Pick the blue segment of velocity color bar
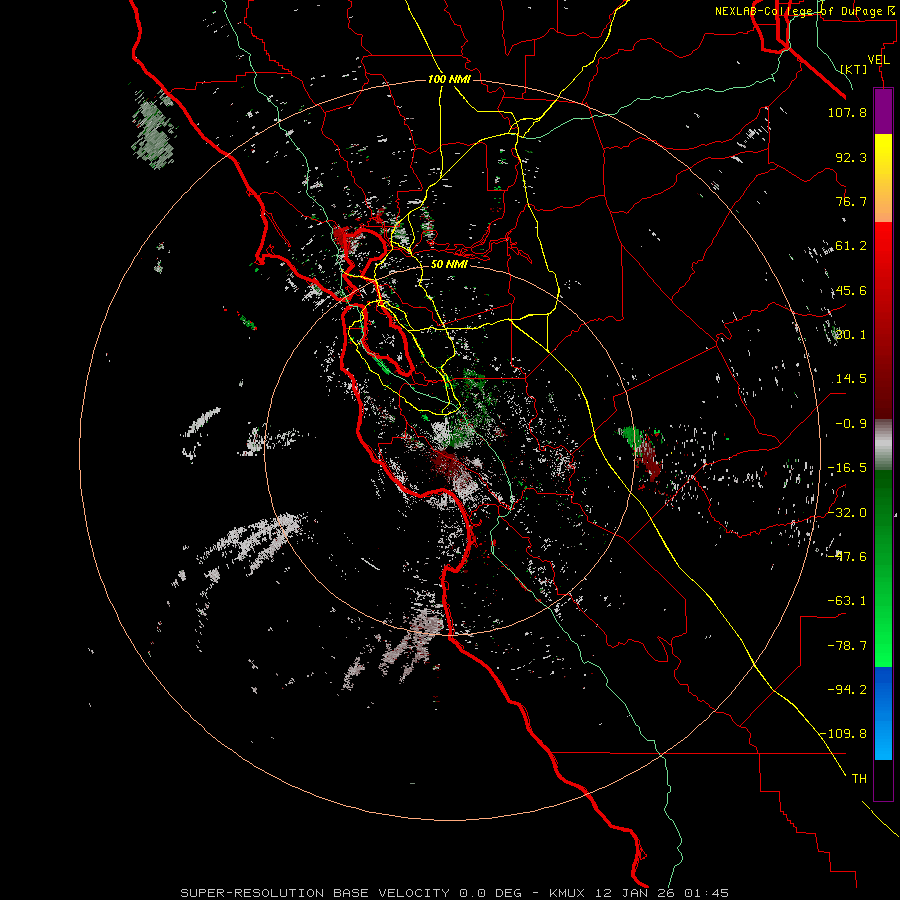 pyautogui.click(x=883, y=713)
